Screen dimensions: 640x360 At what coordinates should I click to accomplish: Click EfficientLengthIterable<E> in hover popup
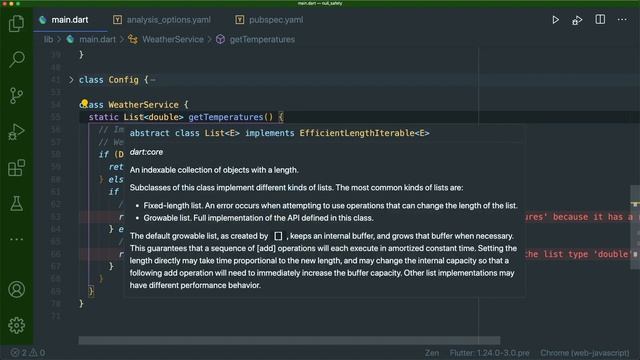click(364, 133)
